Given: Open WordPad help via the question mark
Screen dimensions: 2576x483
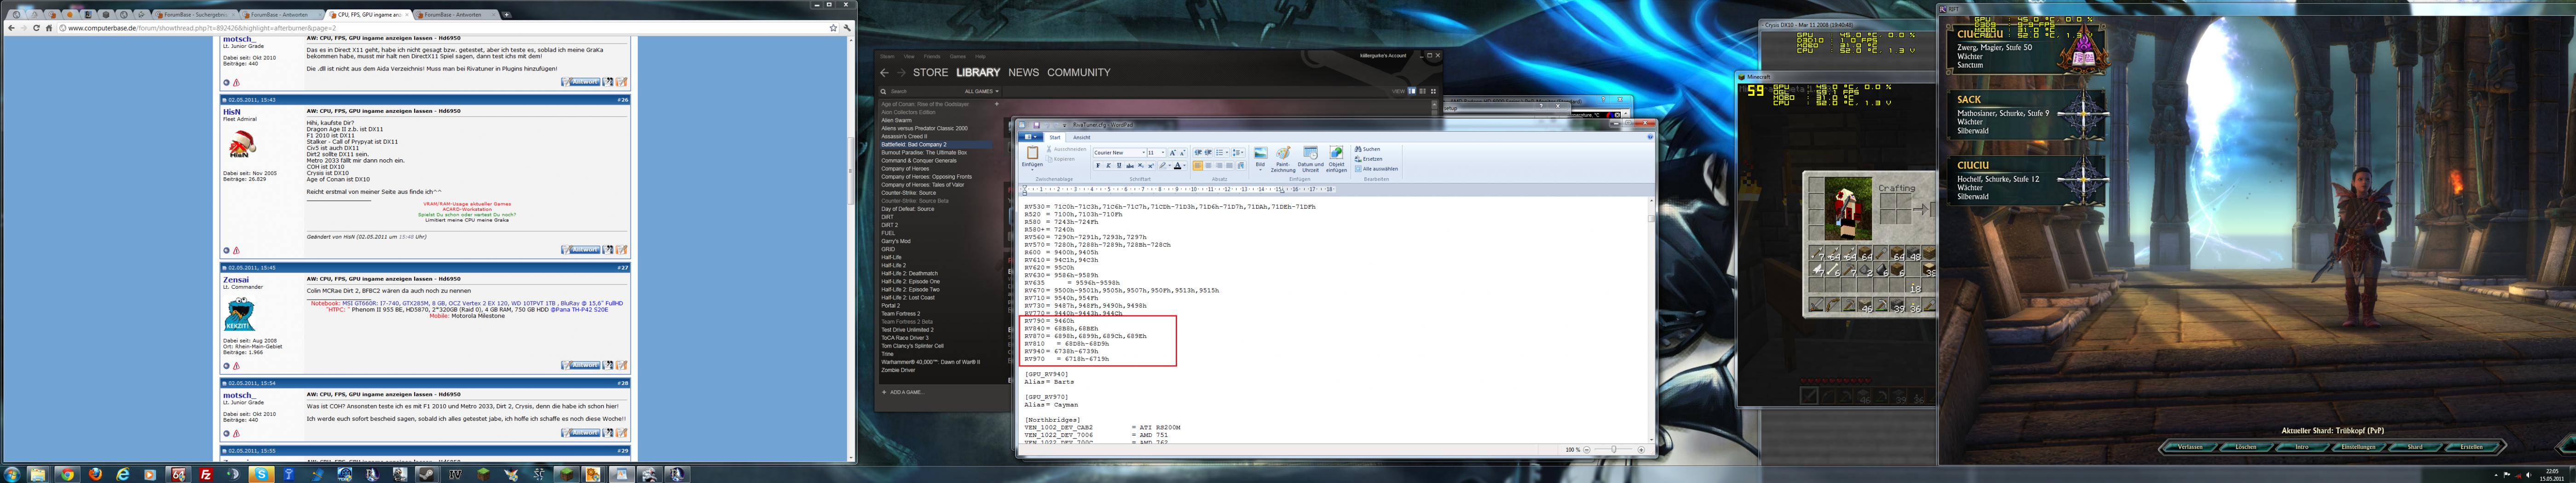Looking at the screenshot, I should coord(1649,137).
